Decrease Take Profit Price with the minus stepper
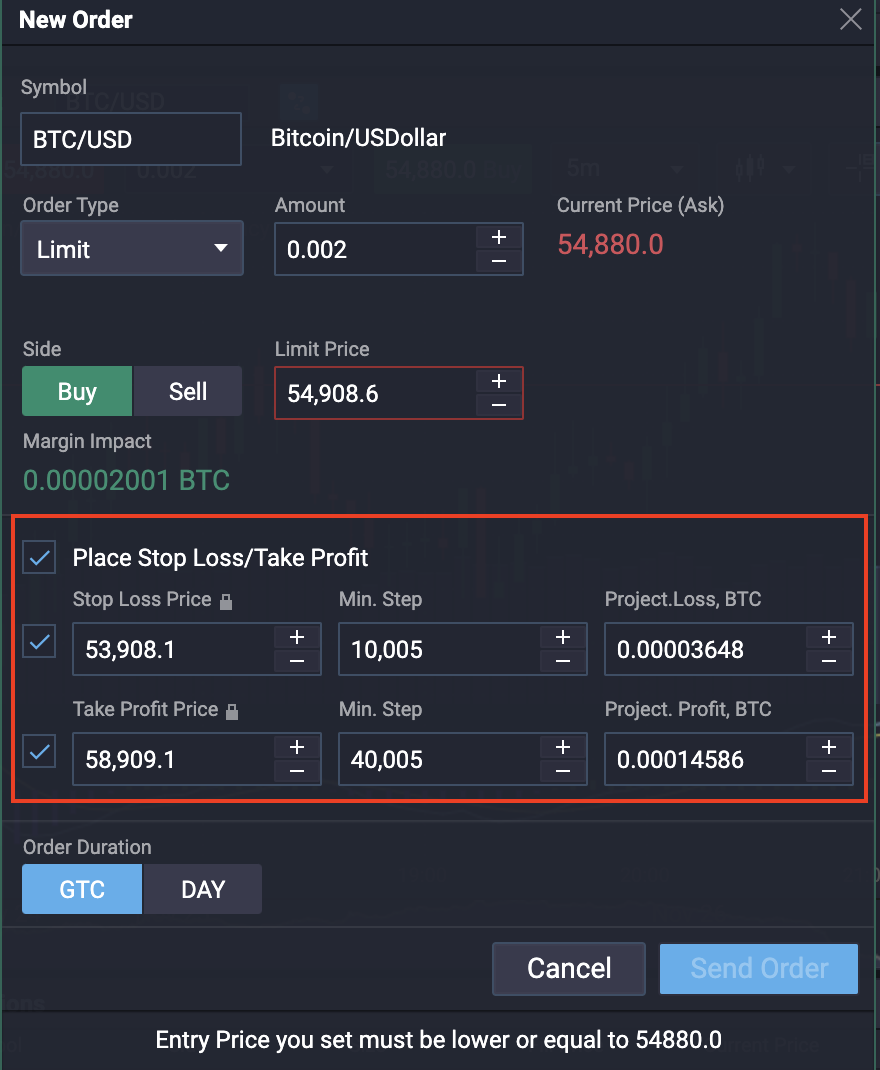880x1070 pixels. (x=296, y=771)
